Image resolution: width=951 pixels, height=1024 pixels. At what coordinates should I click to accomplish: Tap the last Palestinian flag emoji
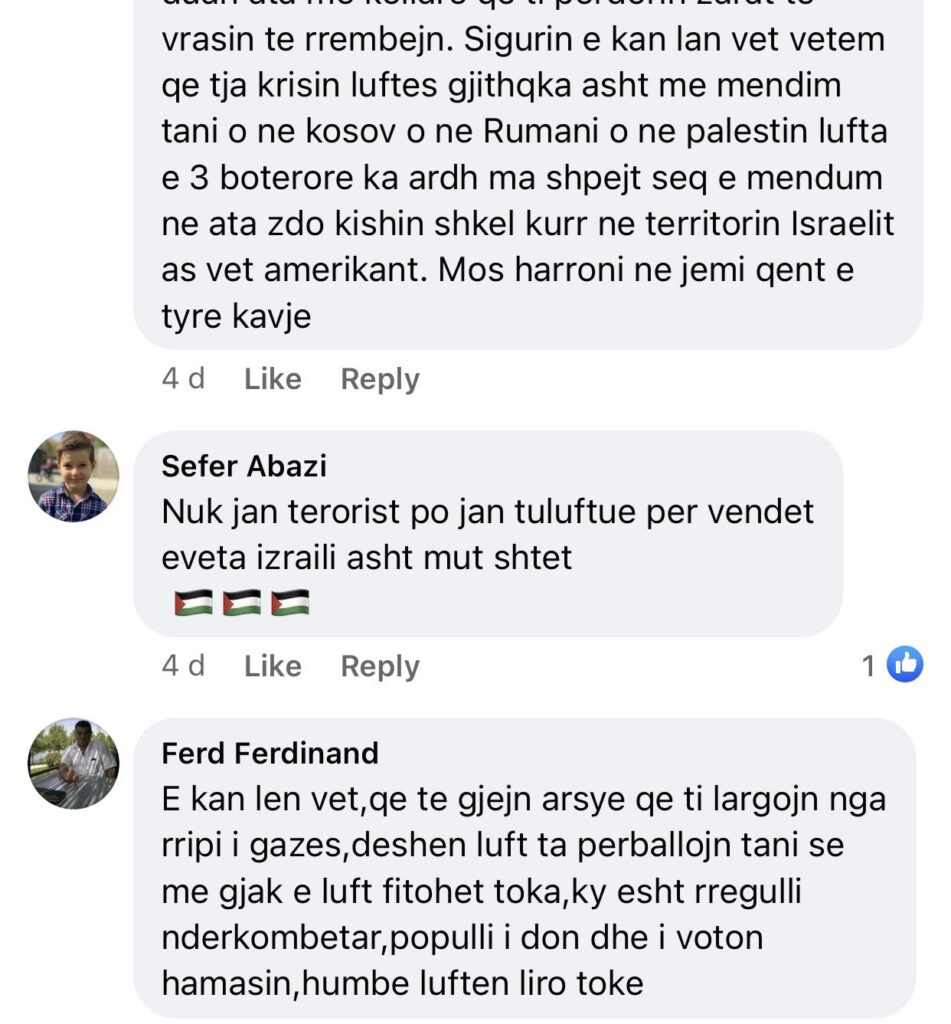click(289, 603)
